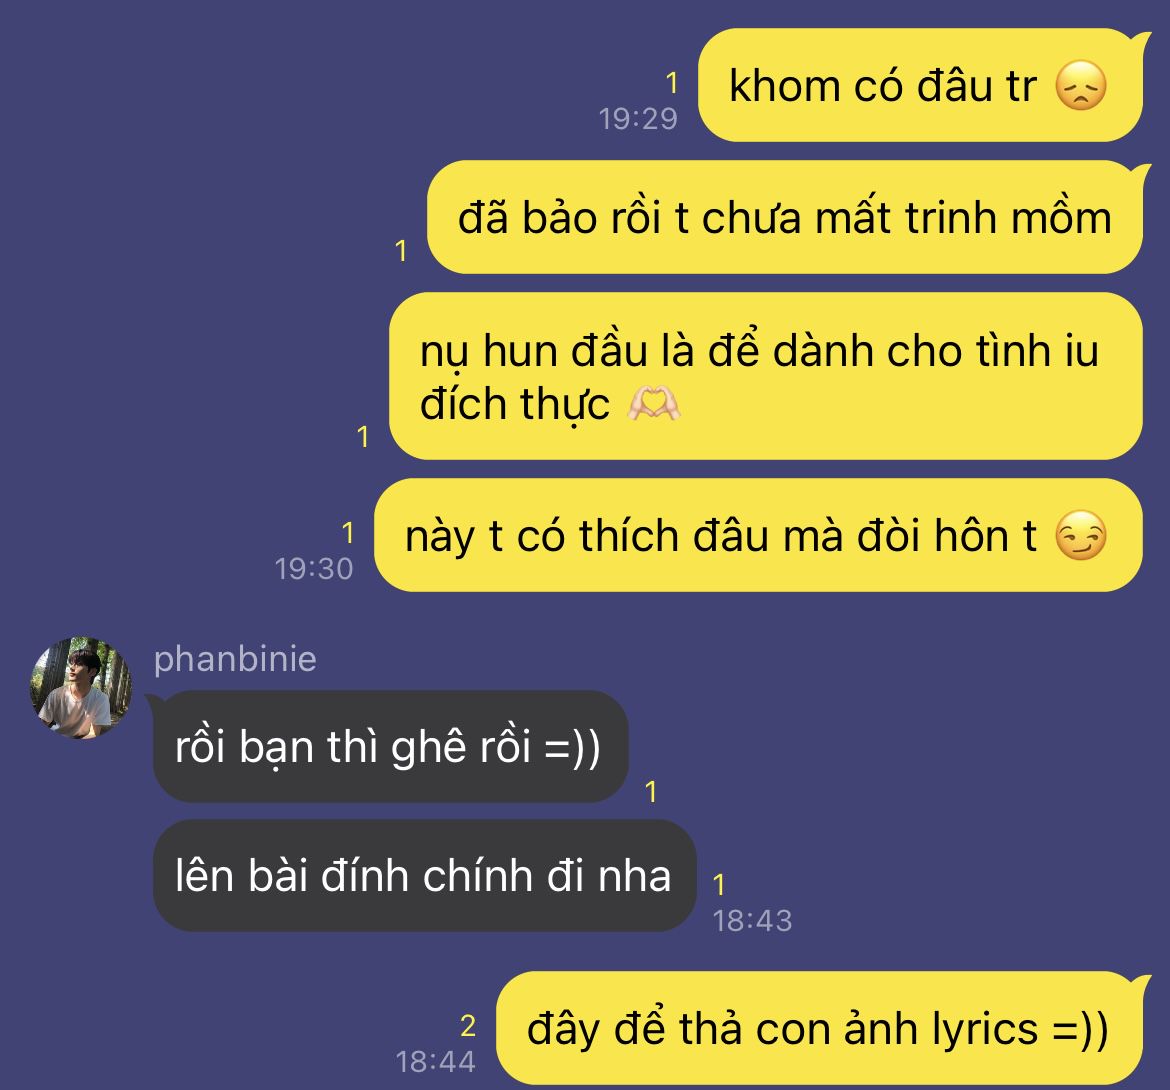The height and width of the screenshot is (1090, 1170).
Task: Select the 'khom có đâu tr' message bubble
Action: (x=921, y=85)
